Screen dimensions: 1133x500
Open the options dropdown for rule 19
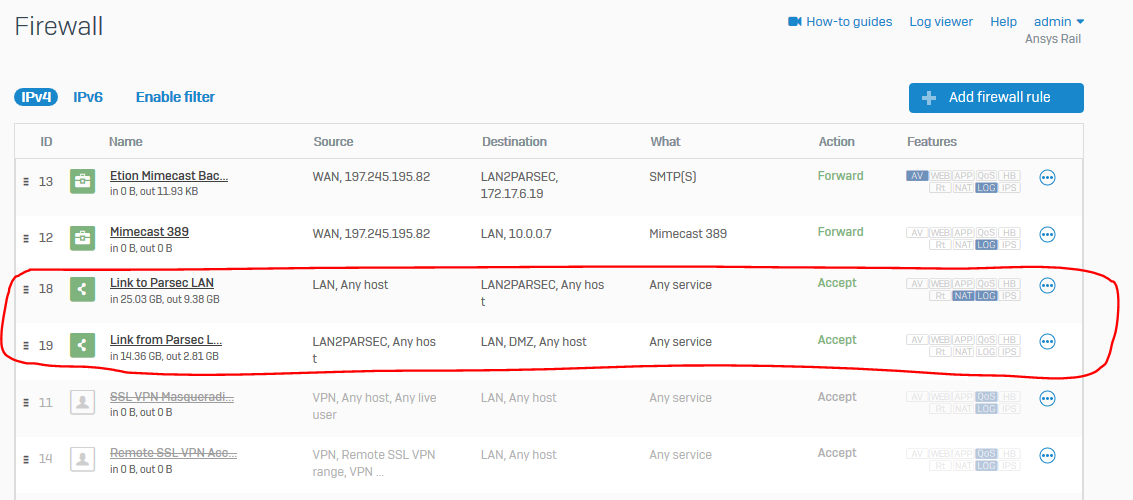(1048, 342)
